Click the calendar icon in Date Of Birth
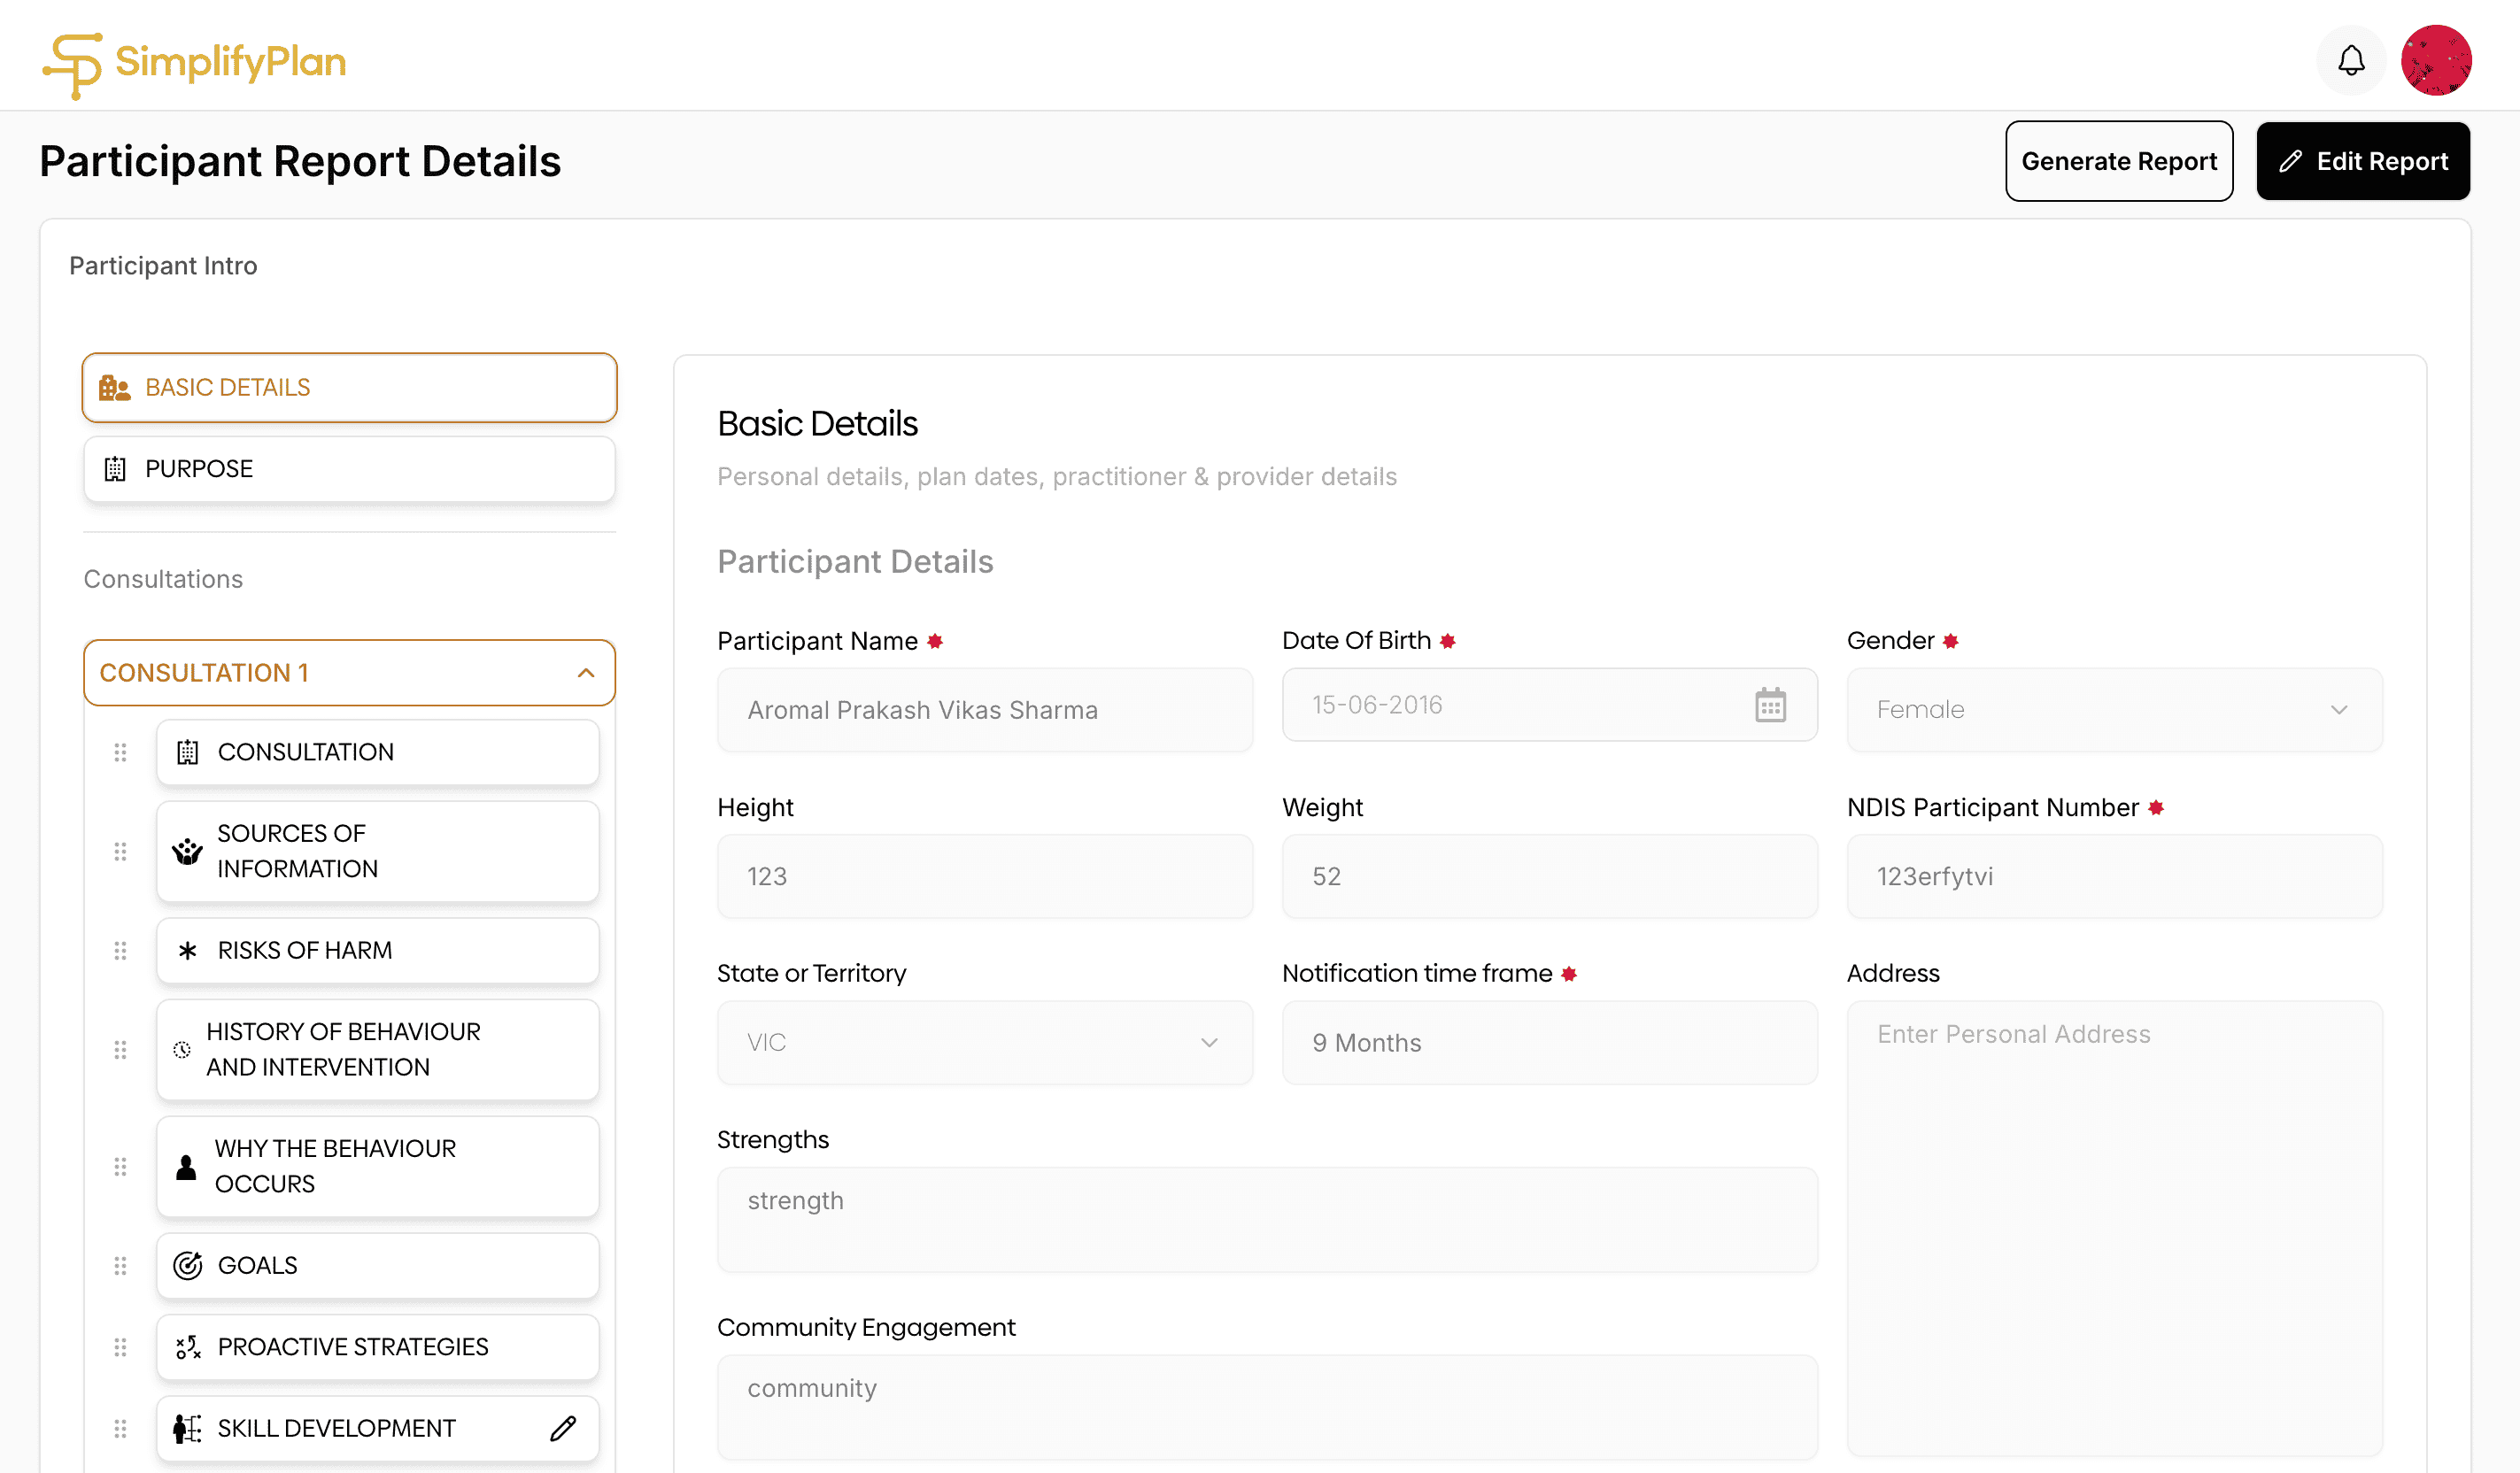The width and height of the screenshot is (2520, 1473). click(1769, 705)
